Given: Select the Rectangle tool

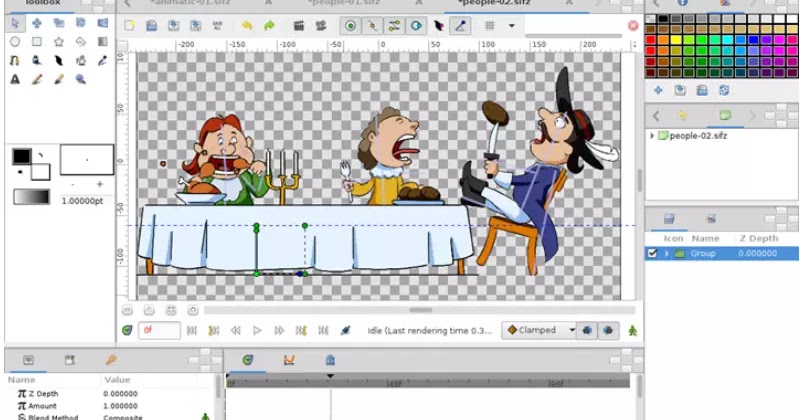Looking at the screenshot, I should click(x=37, y=42).
